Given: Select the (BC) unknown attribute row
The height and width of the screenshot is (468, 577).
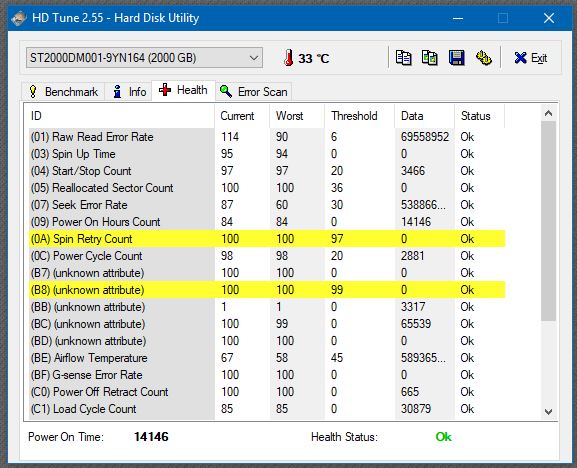Looking at the screenshot, I should (x=267, y=324).
